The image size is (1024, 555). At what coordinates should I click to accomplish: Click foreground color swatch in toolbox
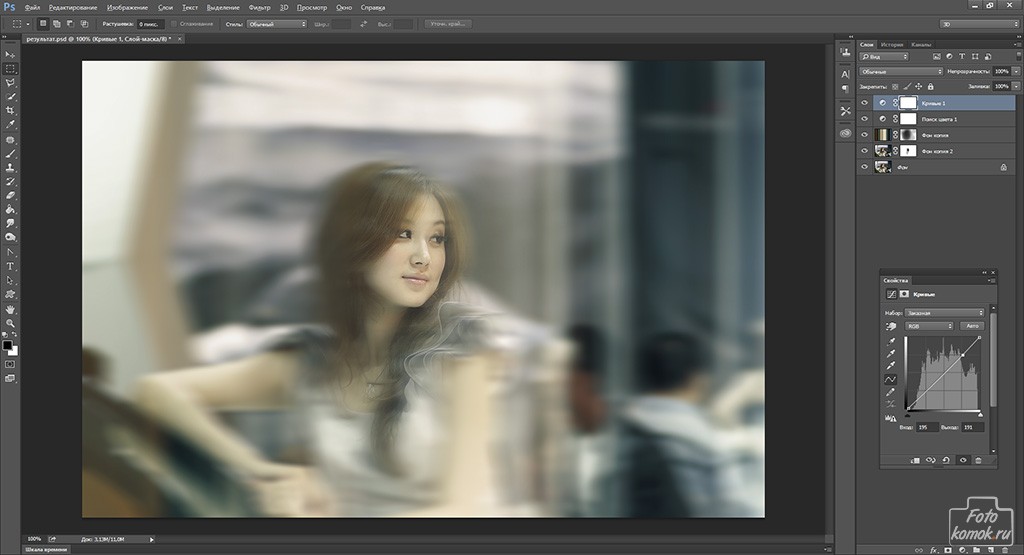tap(7, 345)
